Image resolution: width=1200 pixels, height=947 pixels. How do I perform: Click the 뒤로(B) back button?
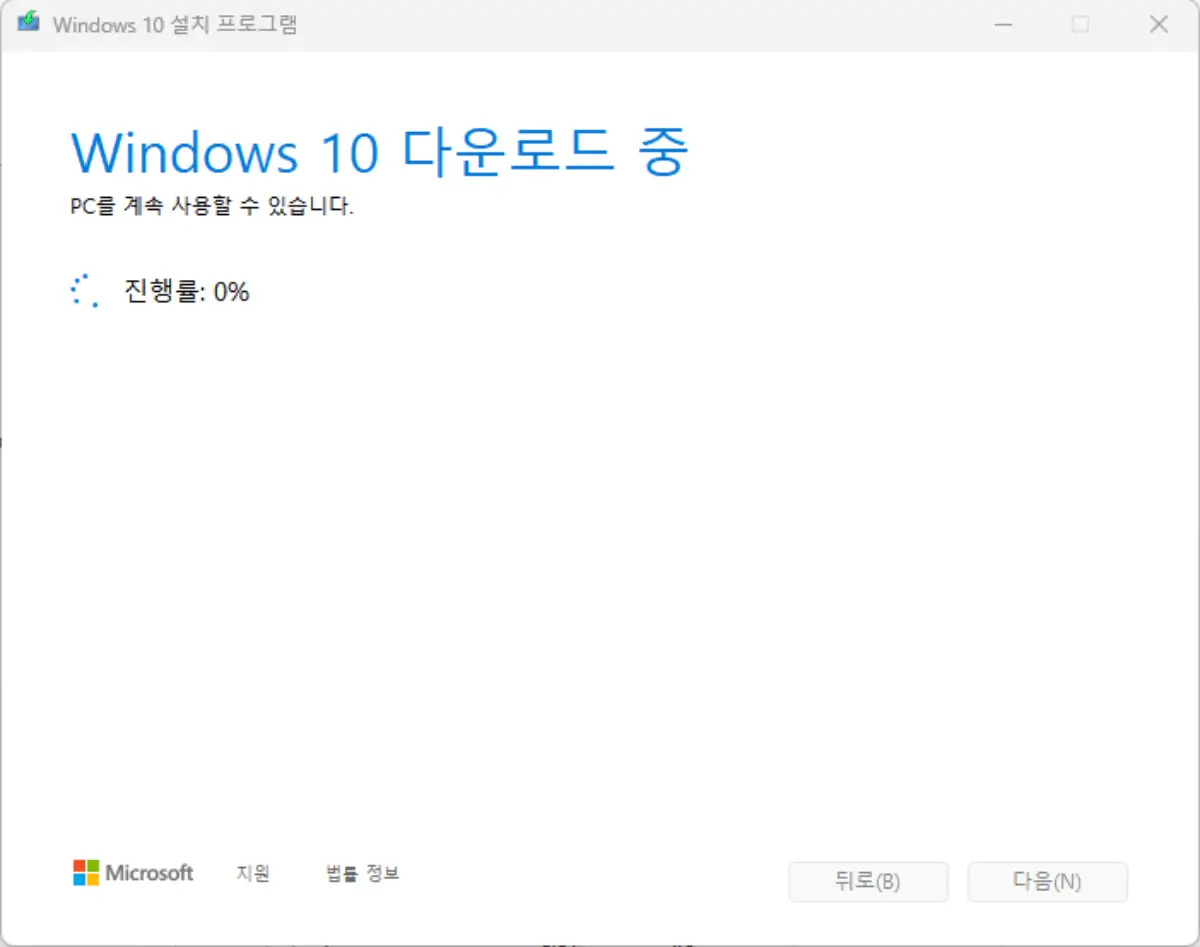coord(868,882)
